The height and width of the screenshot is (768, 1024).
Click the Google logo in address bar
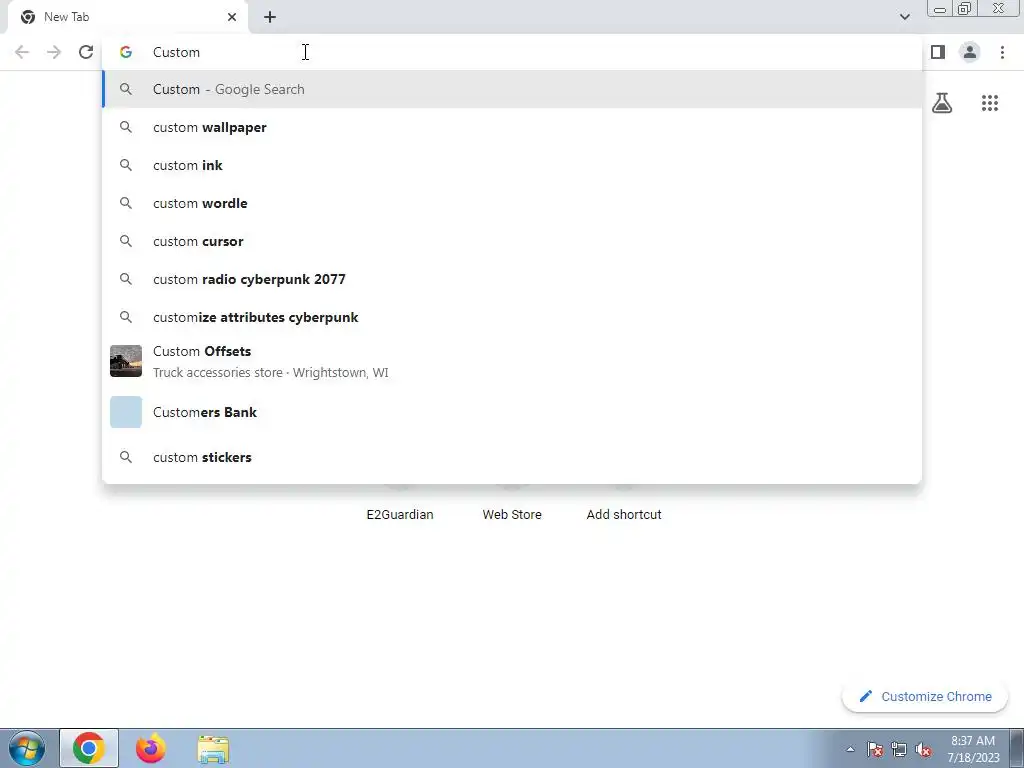[126, 52]
